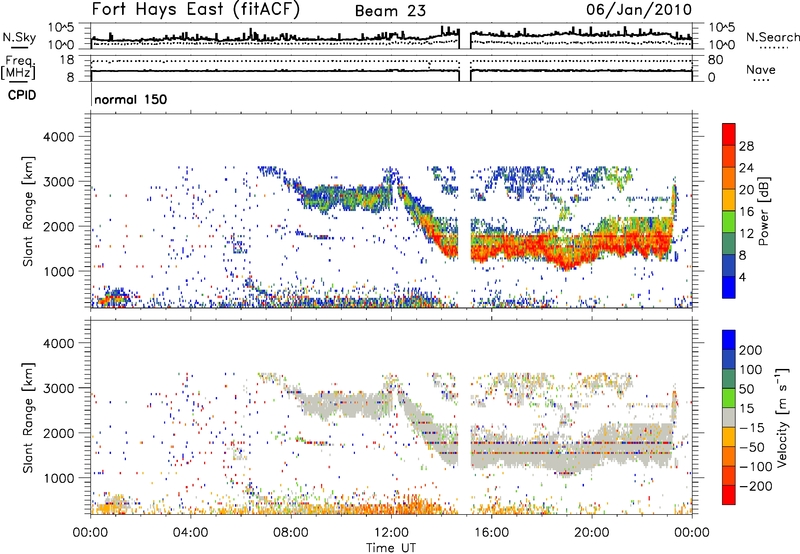Click the 'Freq. [MHz]' label
Screen dimensions: 800x554
[18, 68]
